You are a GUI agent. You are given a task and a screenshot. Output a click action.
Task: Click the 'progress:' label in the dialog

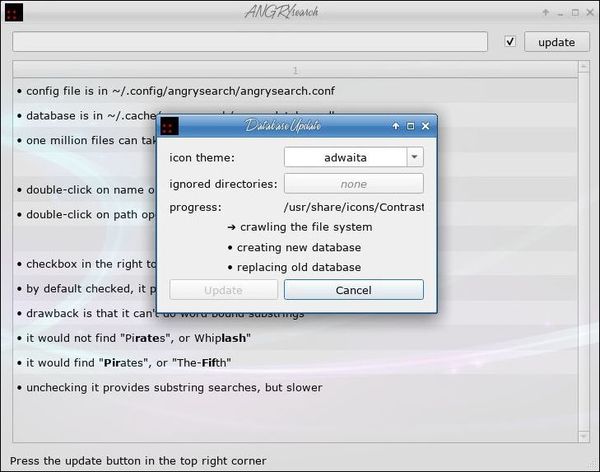tap(196, 207)
